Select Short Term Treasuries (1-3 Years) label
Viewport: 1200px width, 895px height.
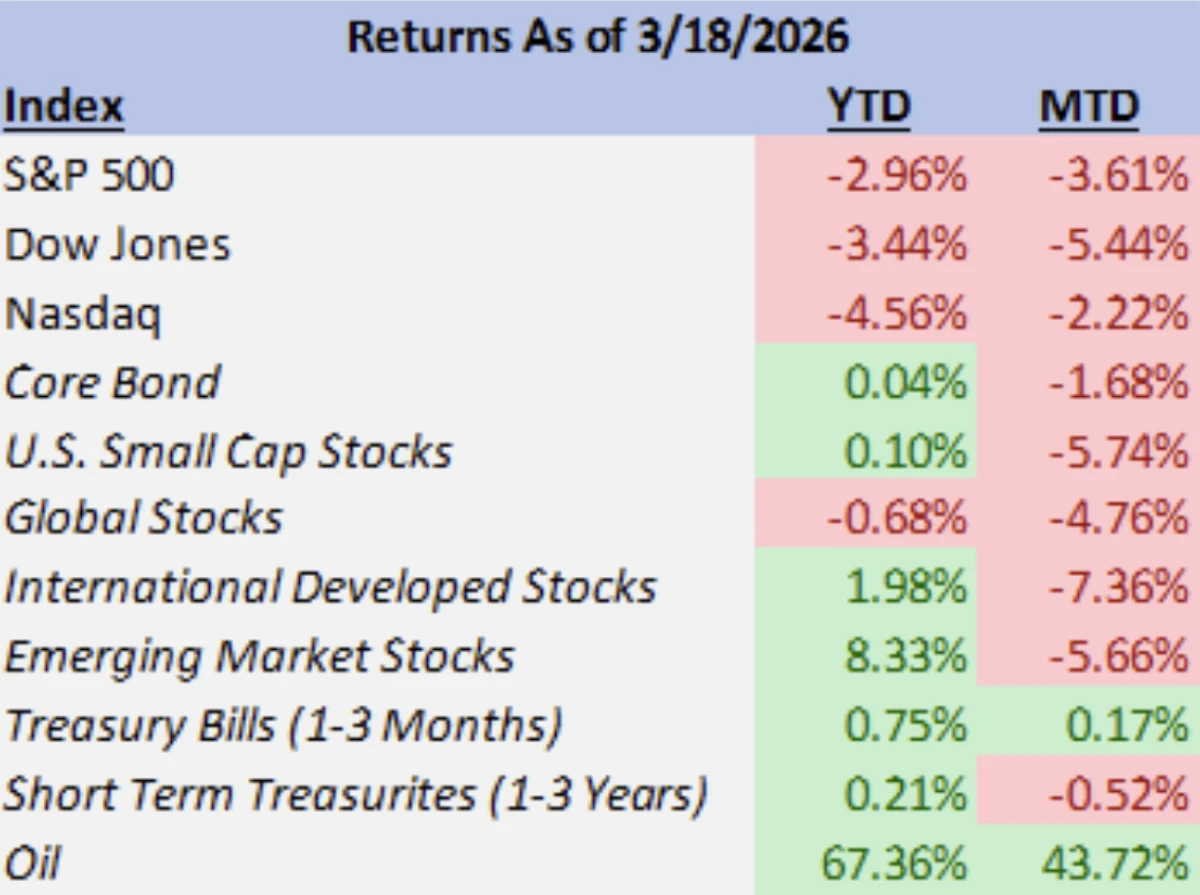tap(356, 795)
